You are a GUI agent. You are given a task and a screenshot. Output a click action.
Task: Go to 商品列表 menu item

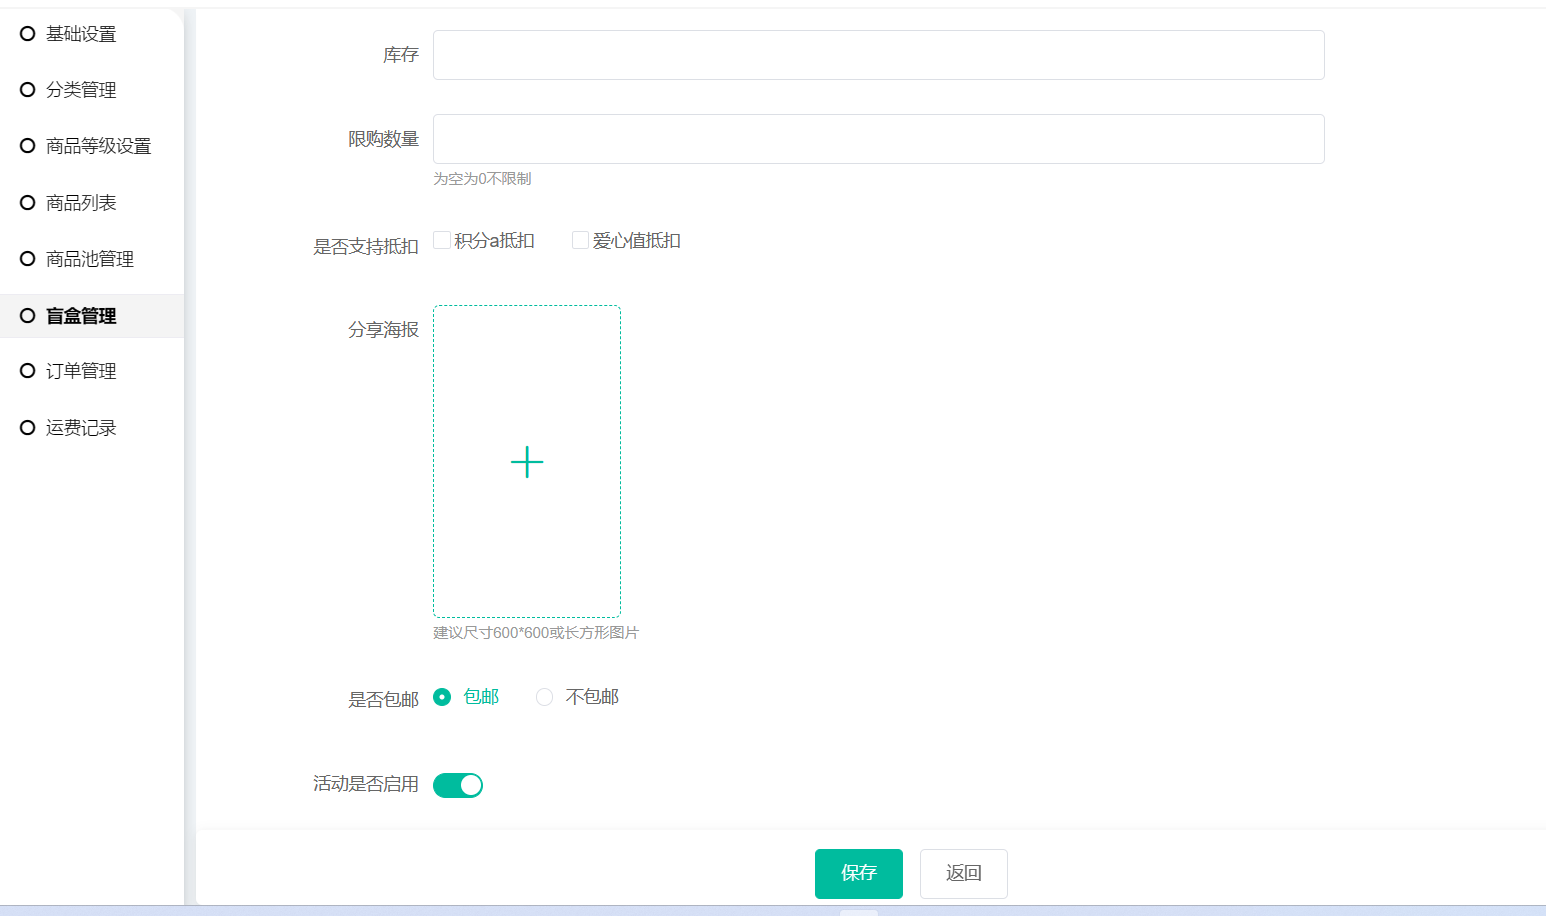click(x=81, y=203)
